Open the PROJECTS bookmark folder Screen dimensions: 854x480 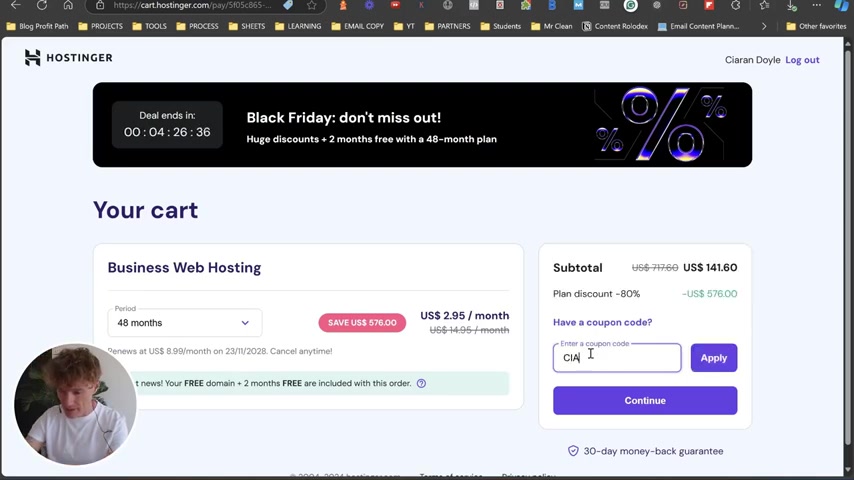[100, 26]
